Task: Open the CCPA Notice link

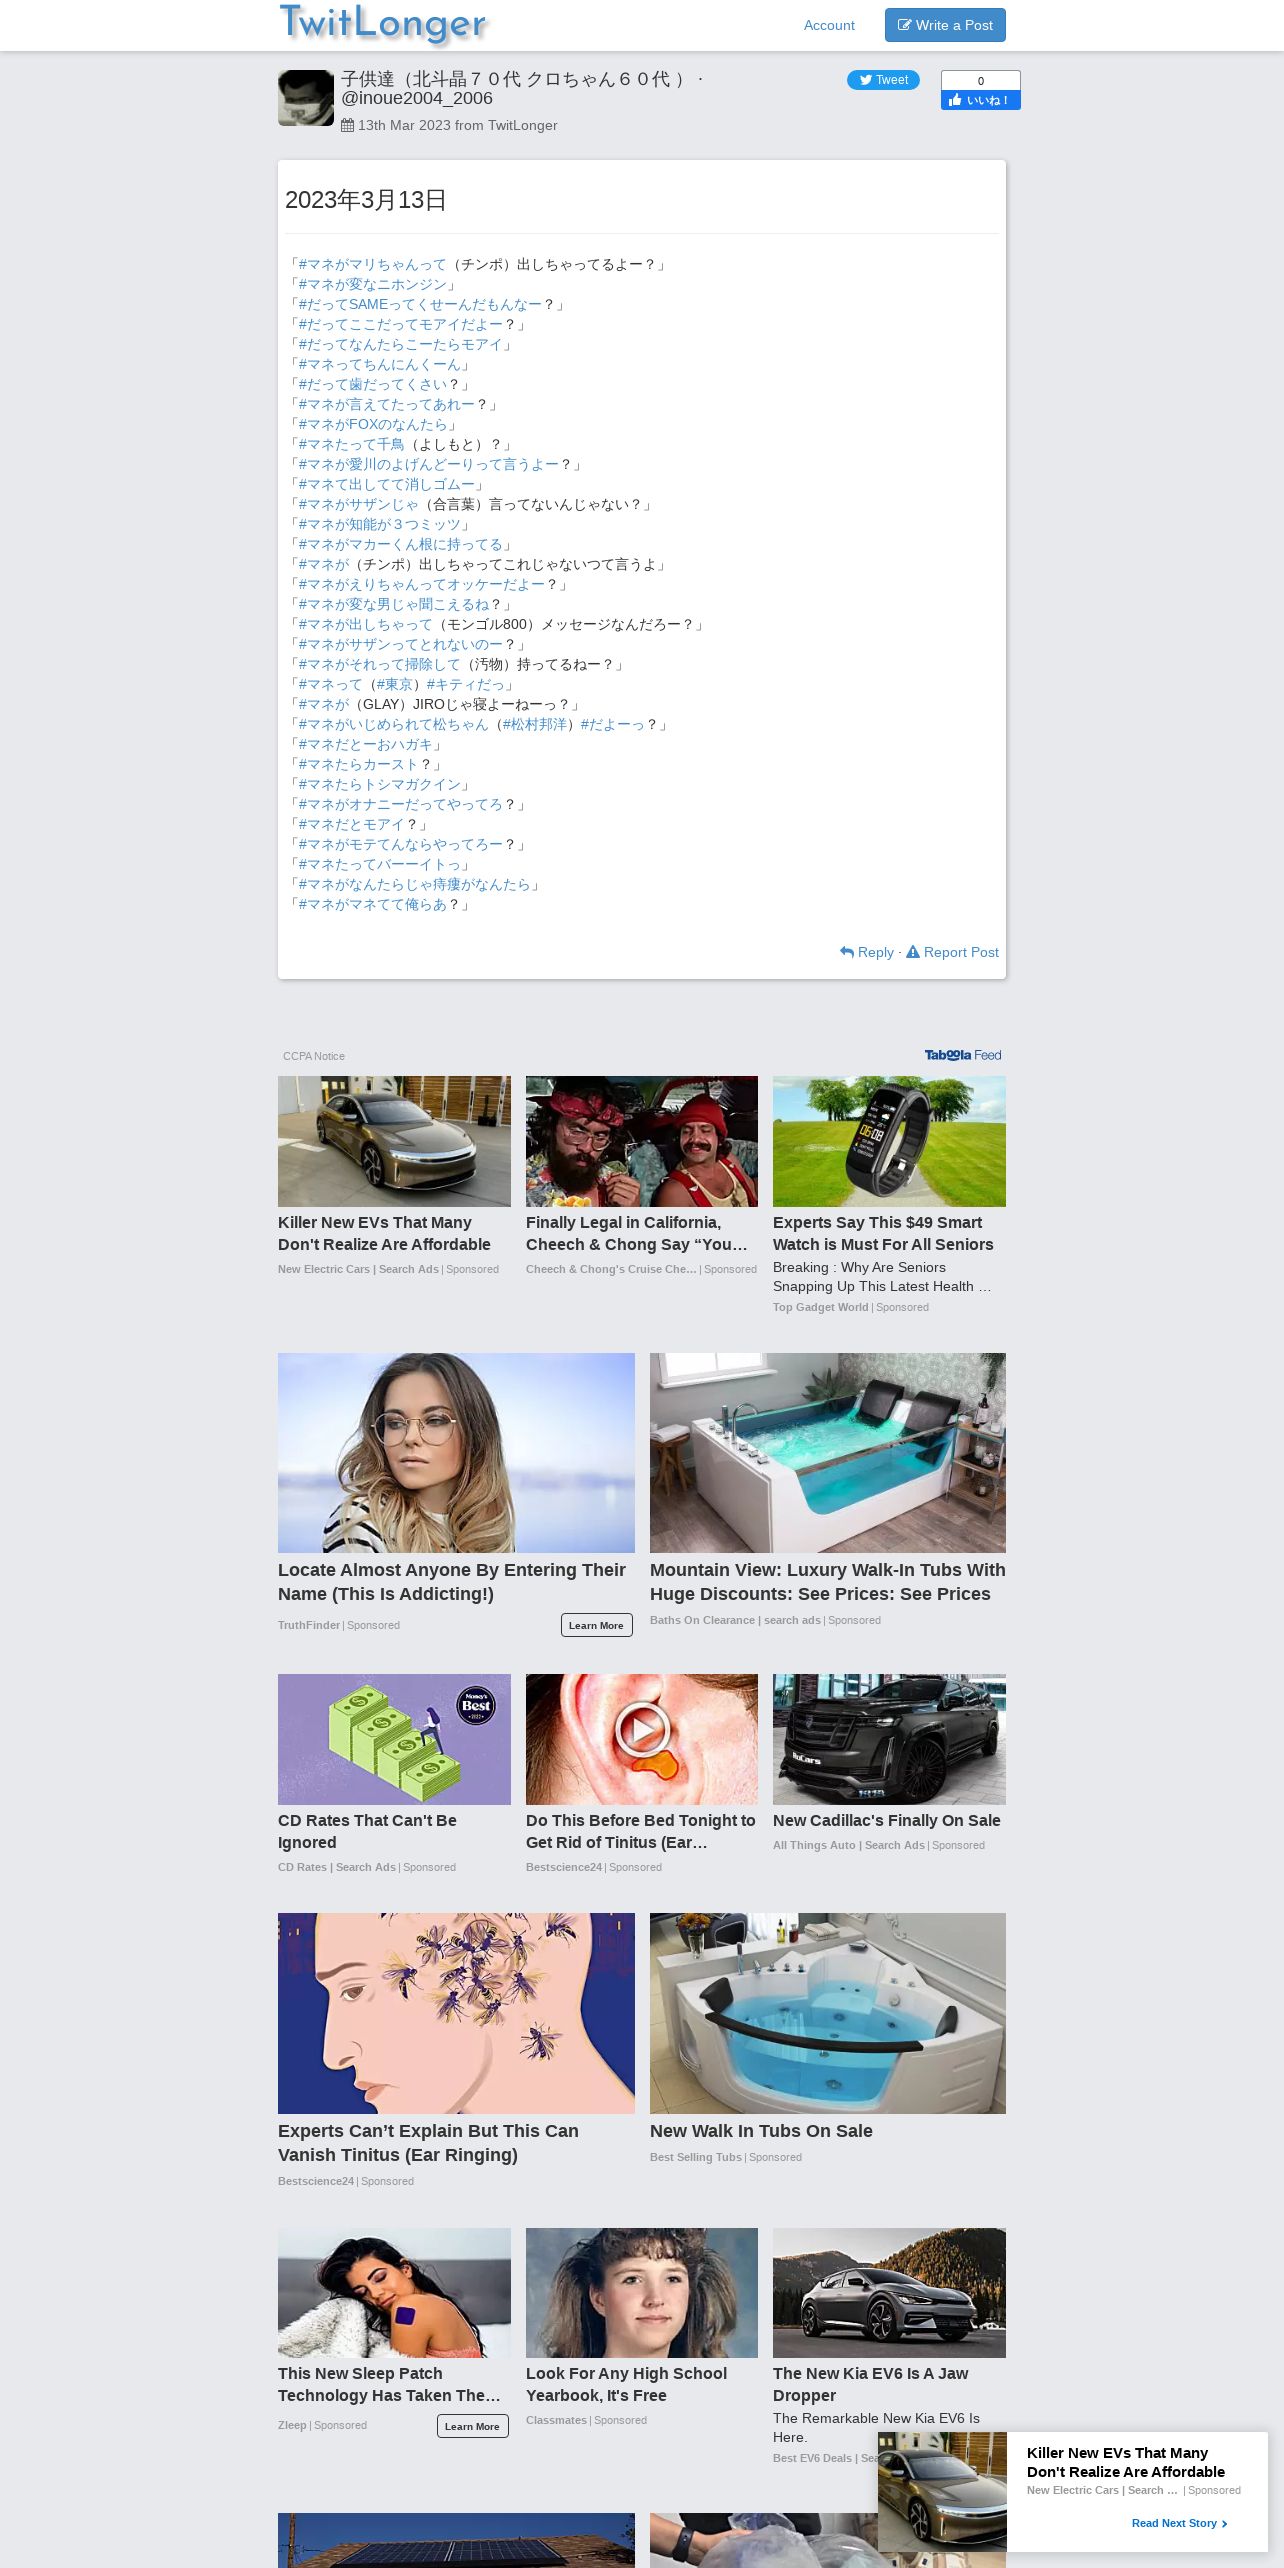Action: click(313, 1056)
